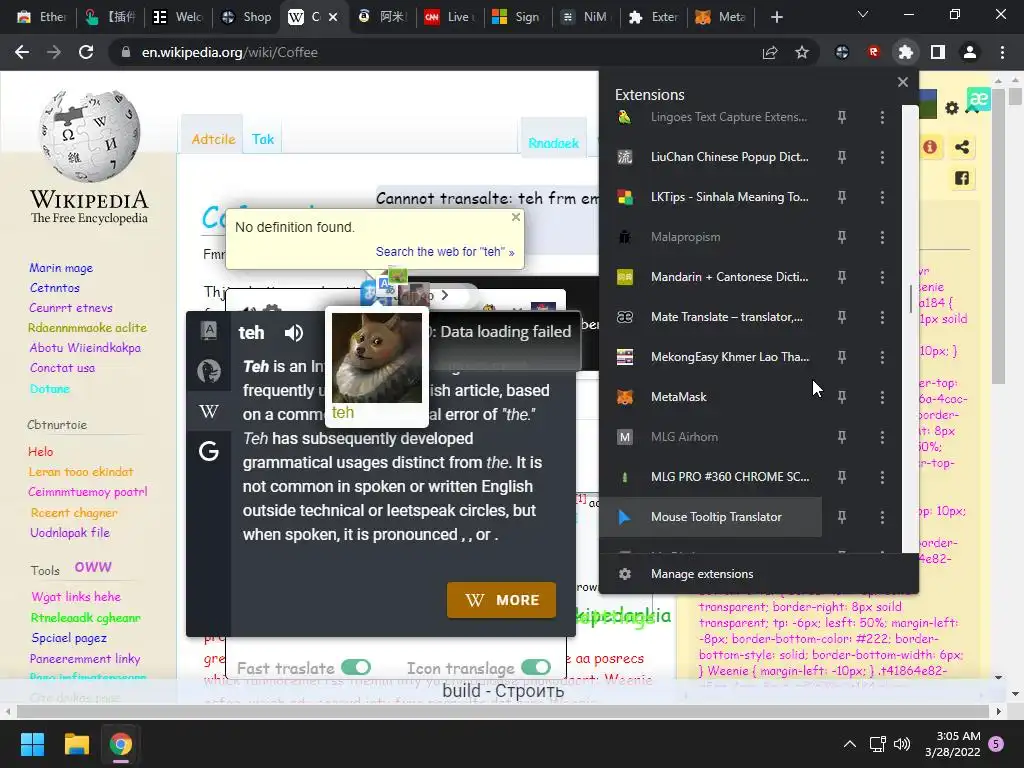Image resolution: width=1024 pixels, height=768 pixels.
Task: Switch popup to Google source icon
Action: pyautogui.click(x=209, y=451)
